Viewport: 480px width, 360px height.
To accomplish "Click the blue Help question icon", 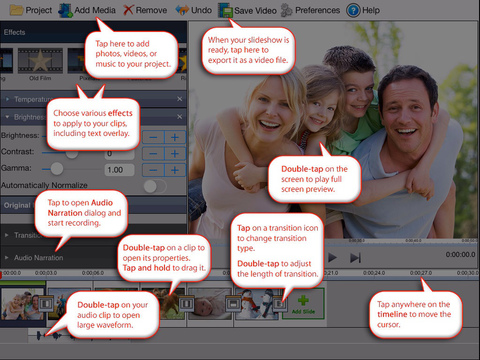I will [x=353, y=11].
